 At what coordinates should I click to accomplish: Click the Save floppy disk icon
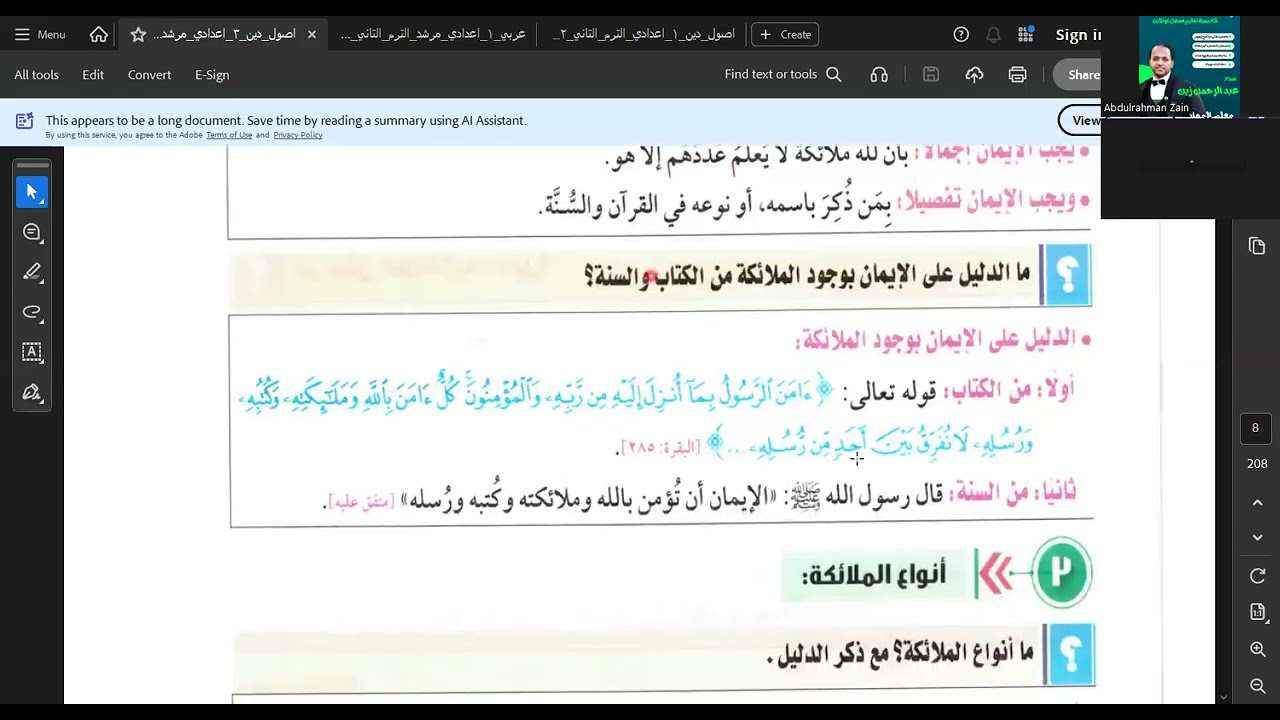[x=931, y=75]
